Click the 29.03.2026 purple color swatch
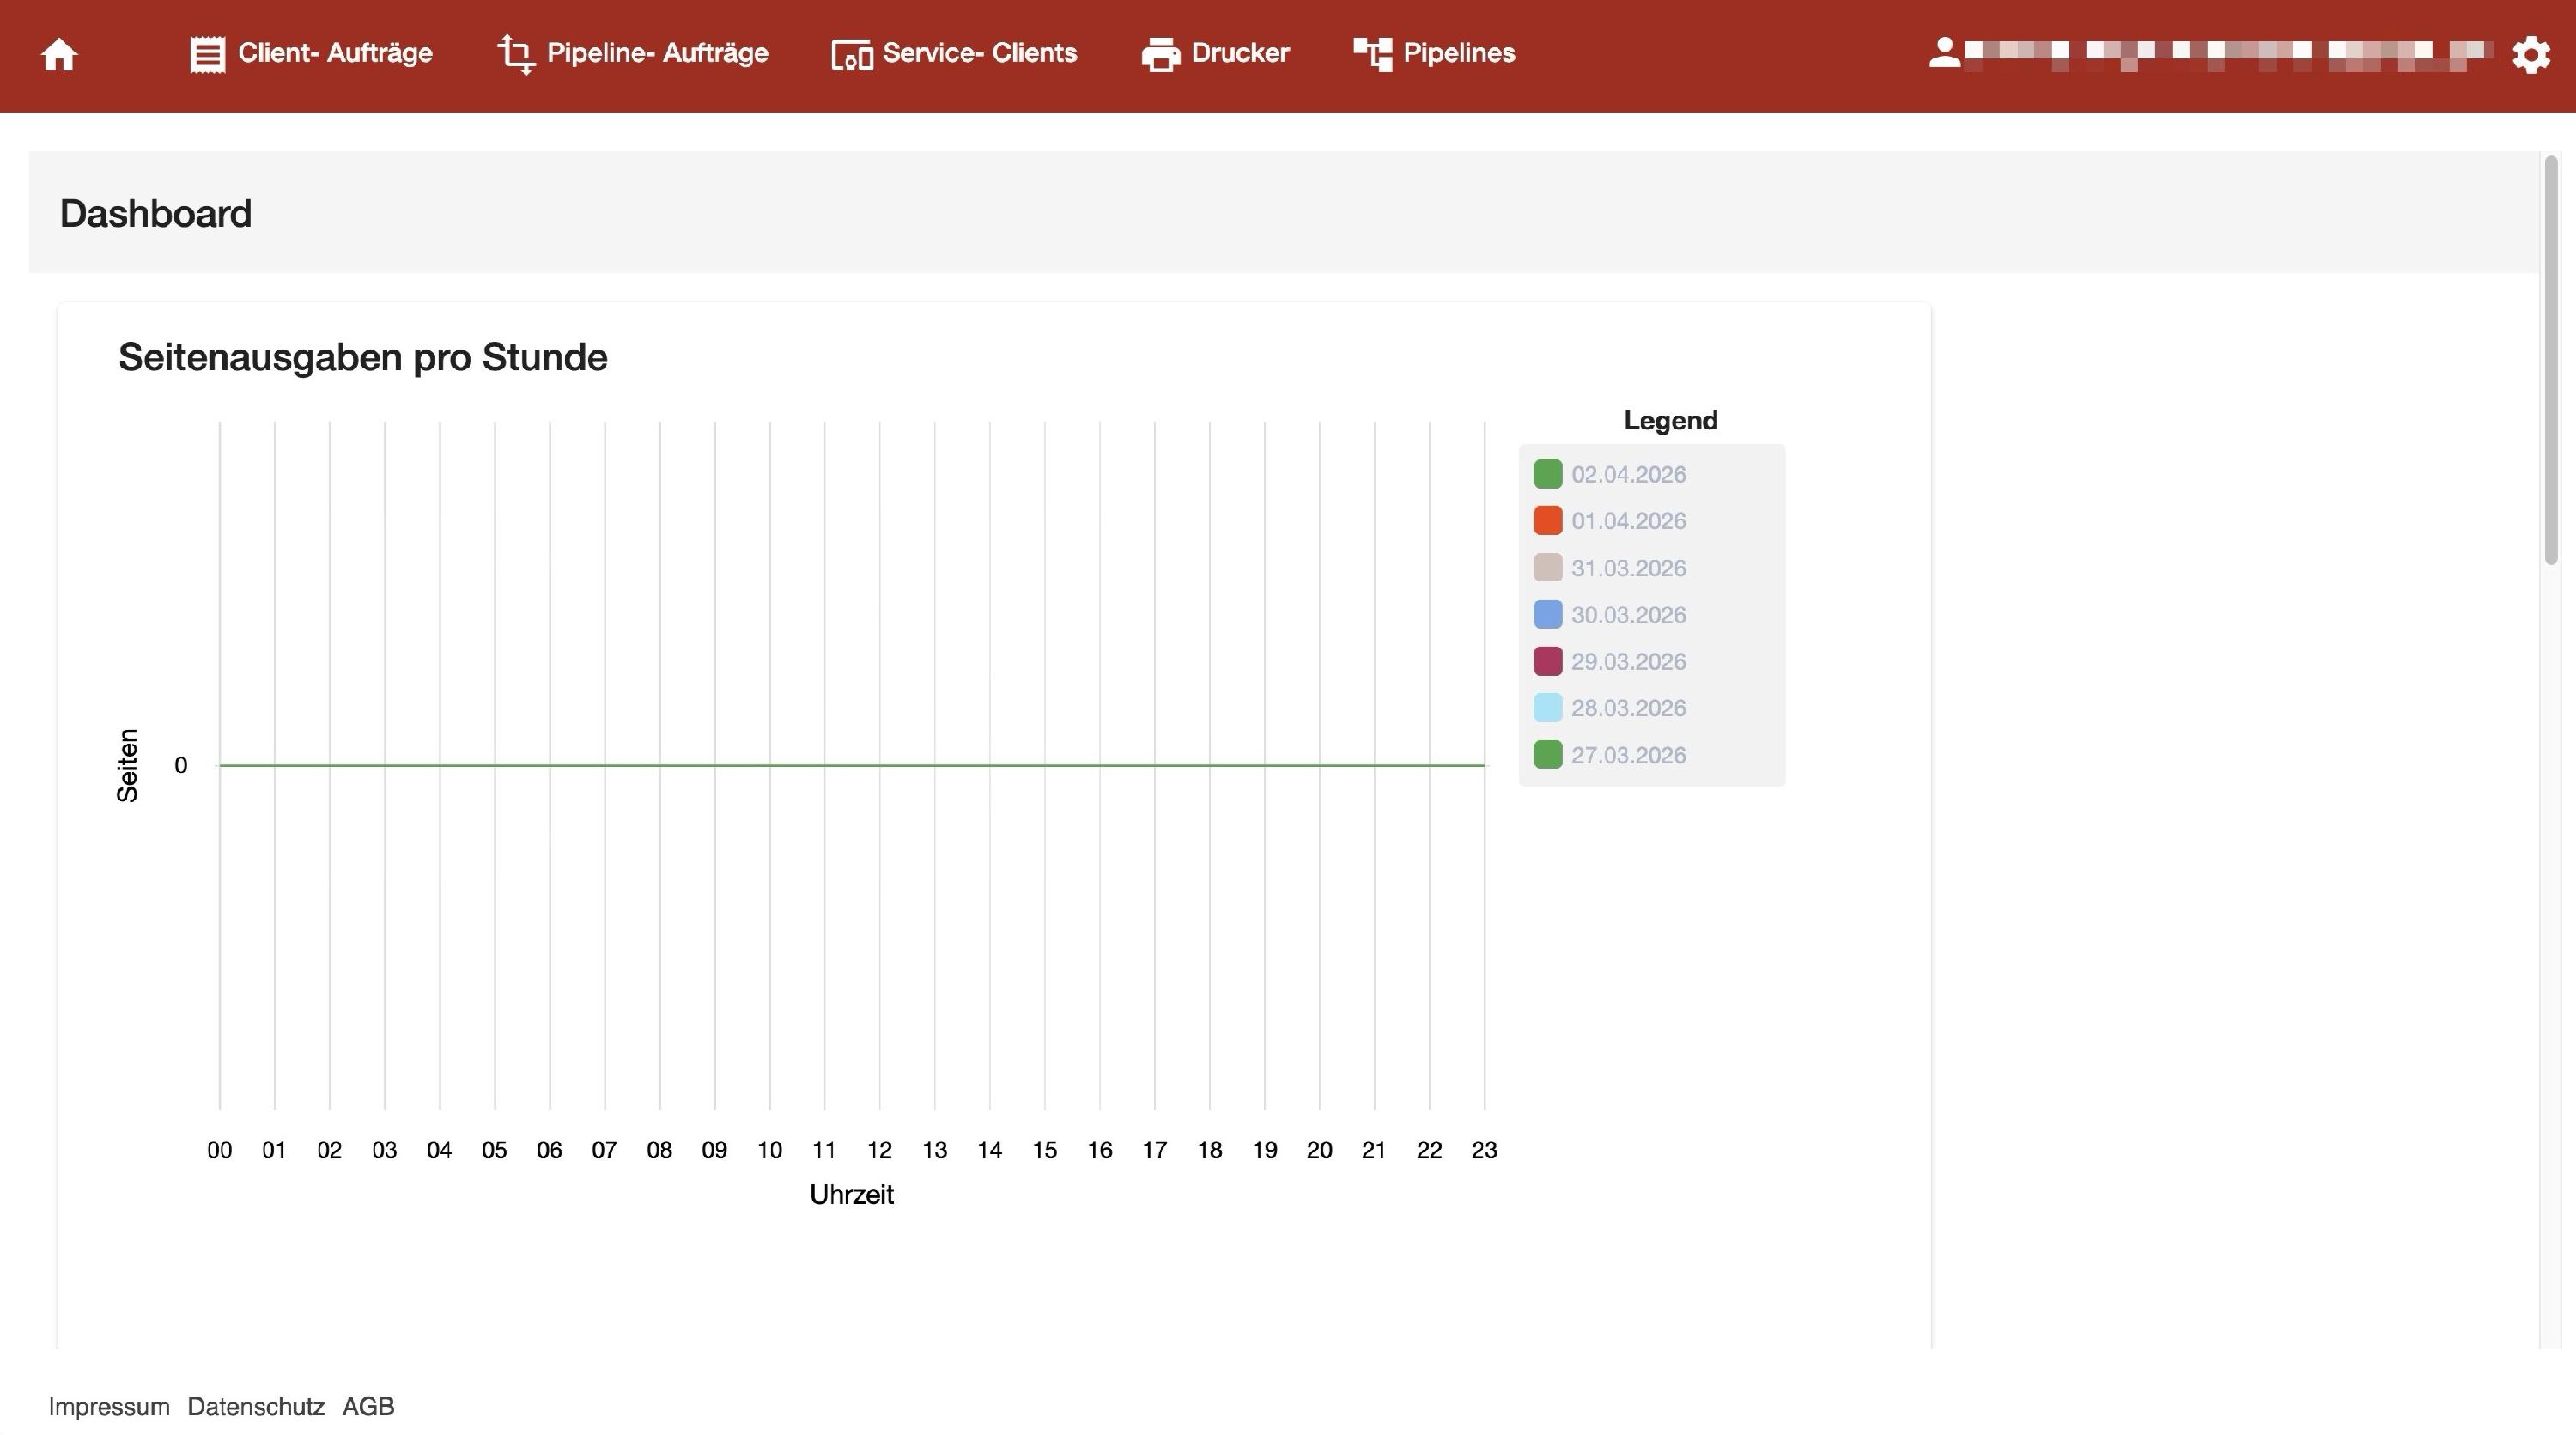Viewport: 2576px width, 1435px height. 1547,661
